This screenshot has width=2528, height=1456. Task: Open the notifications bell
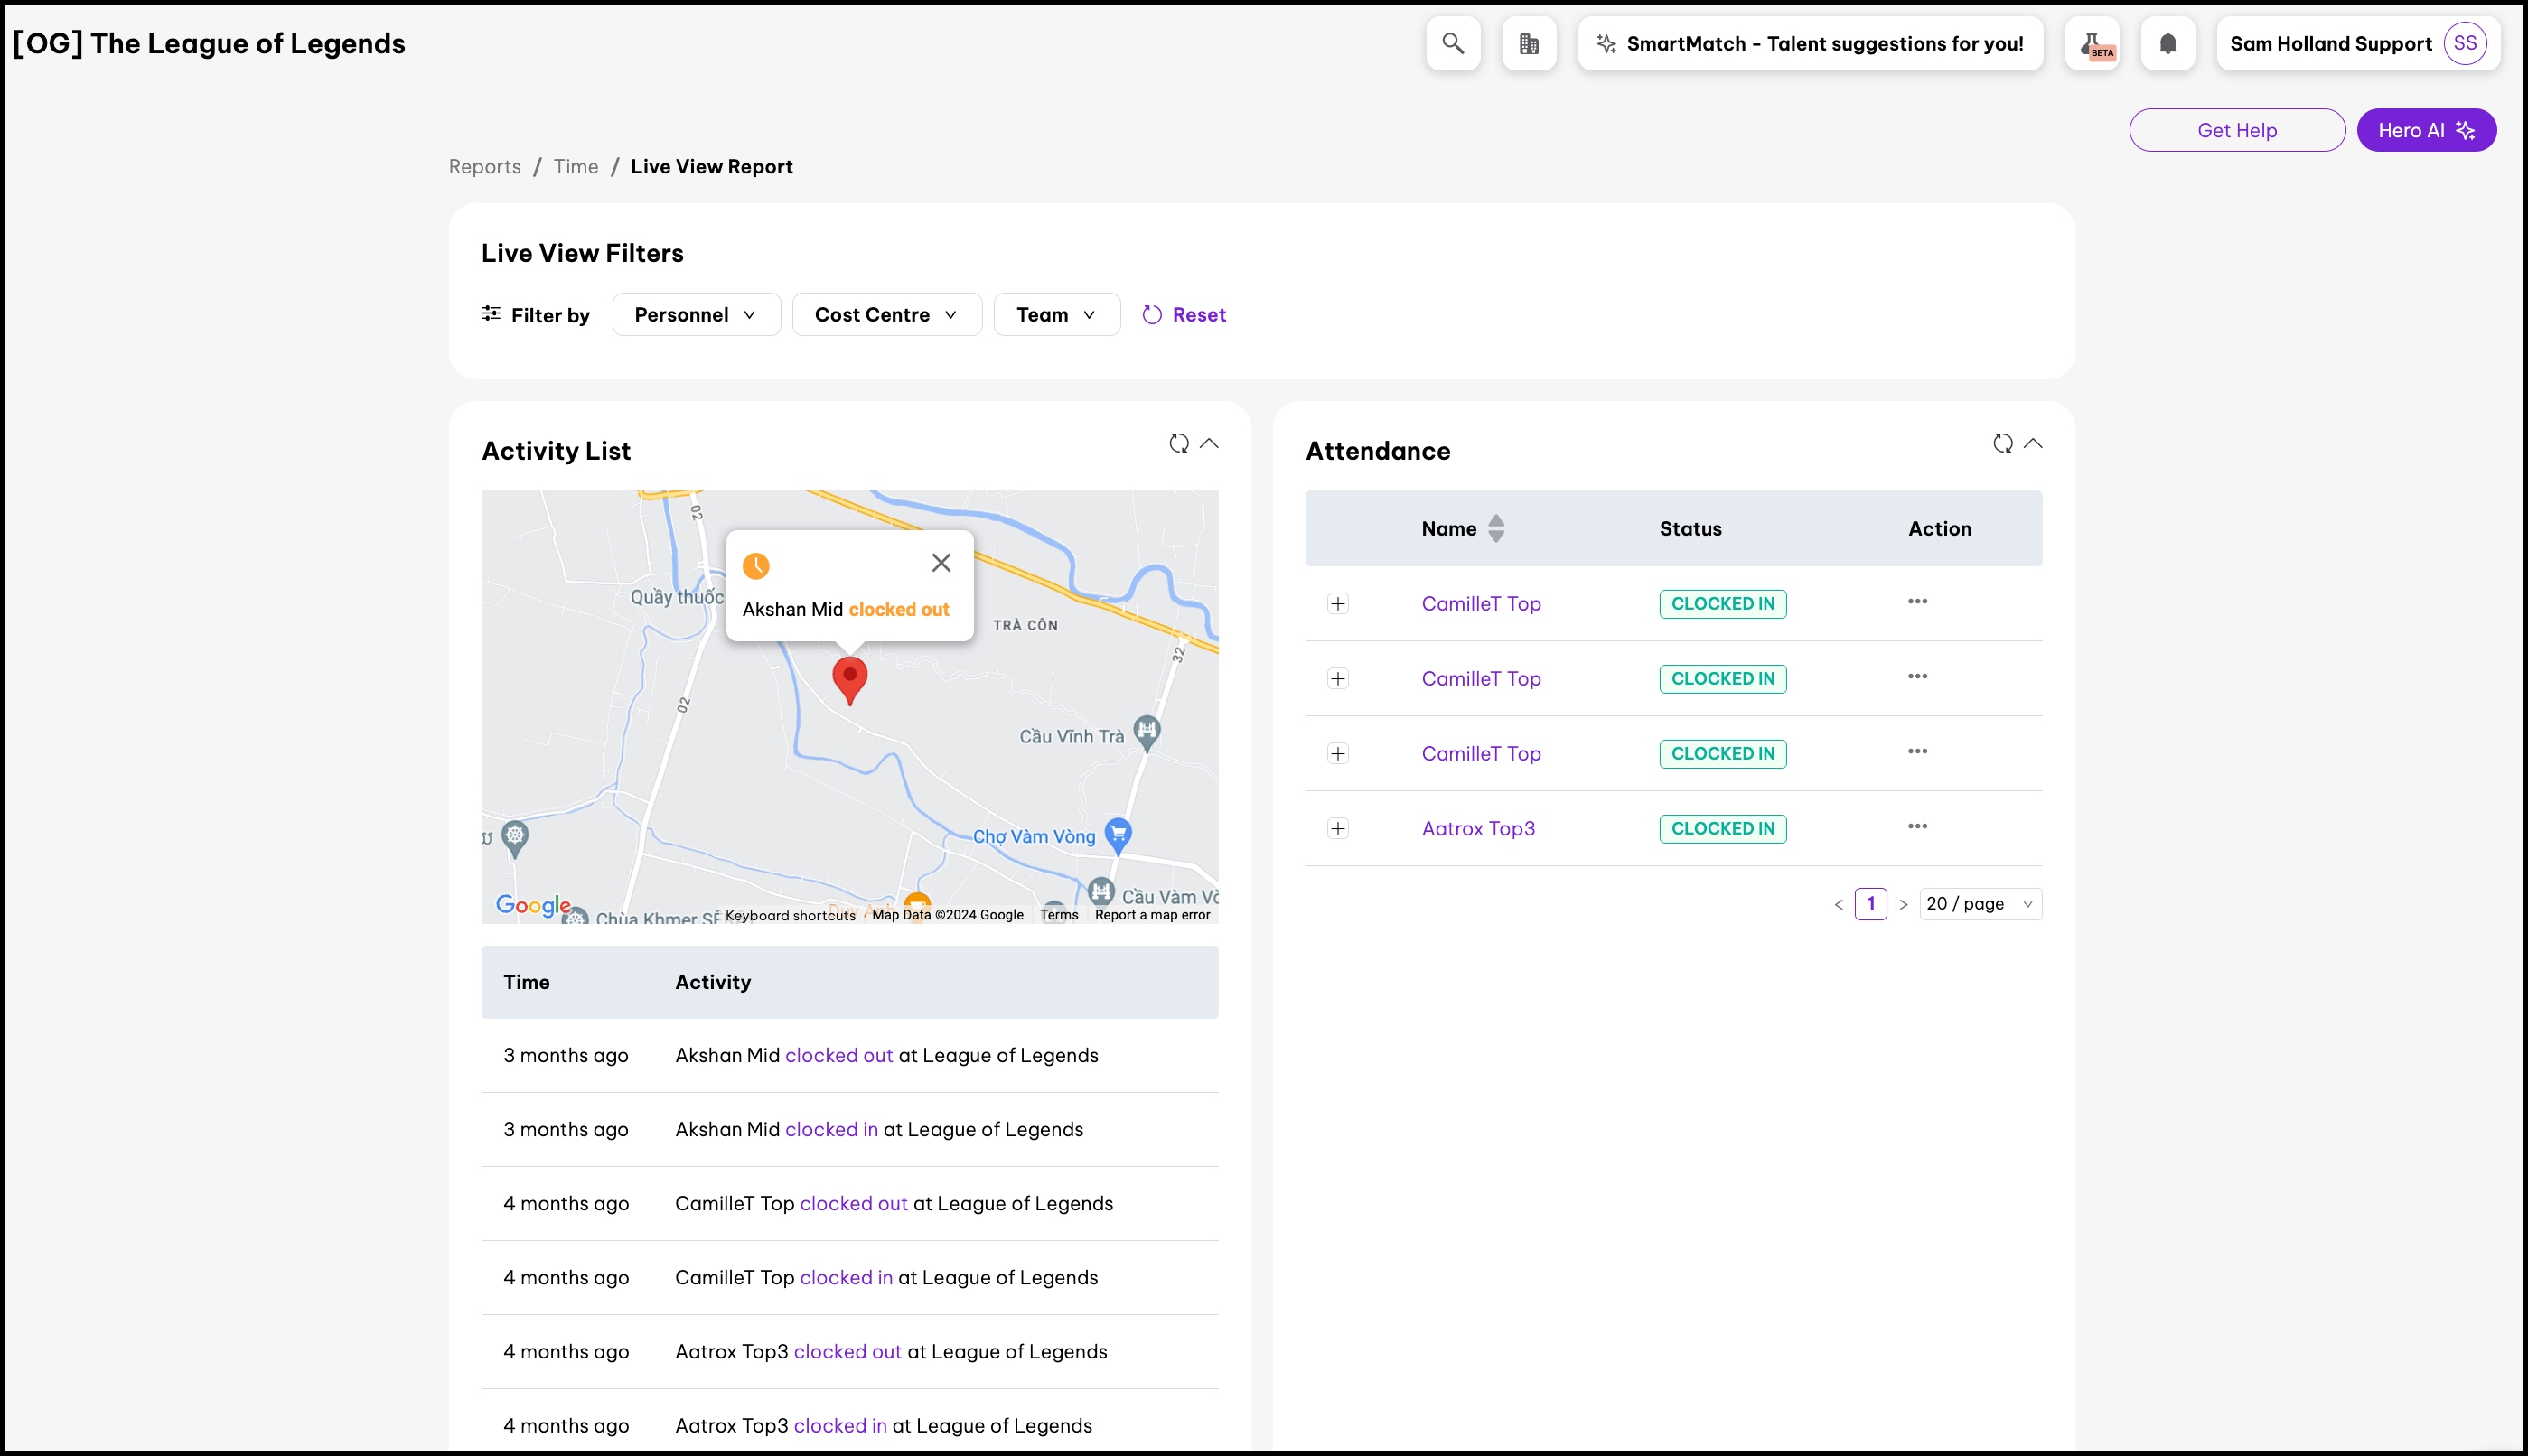[2167, 44]
